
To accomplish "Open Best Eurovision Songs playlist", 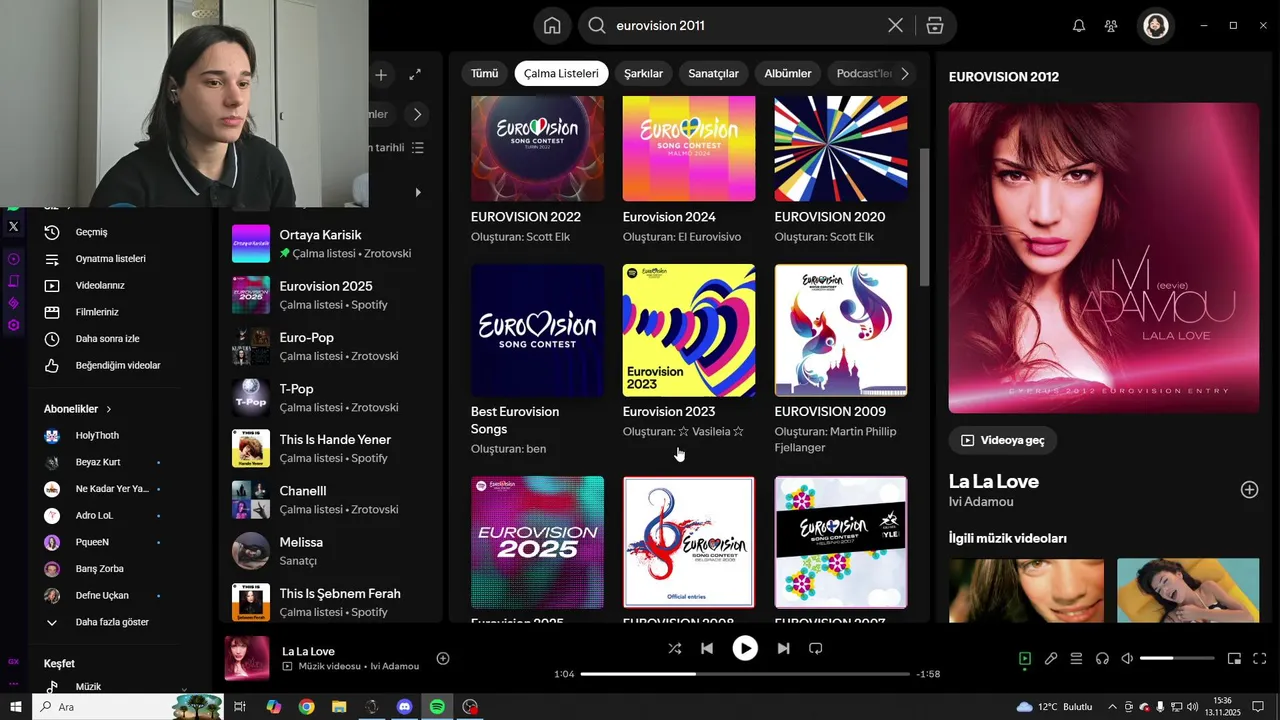I will [x=537, y=360].
